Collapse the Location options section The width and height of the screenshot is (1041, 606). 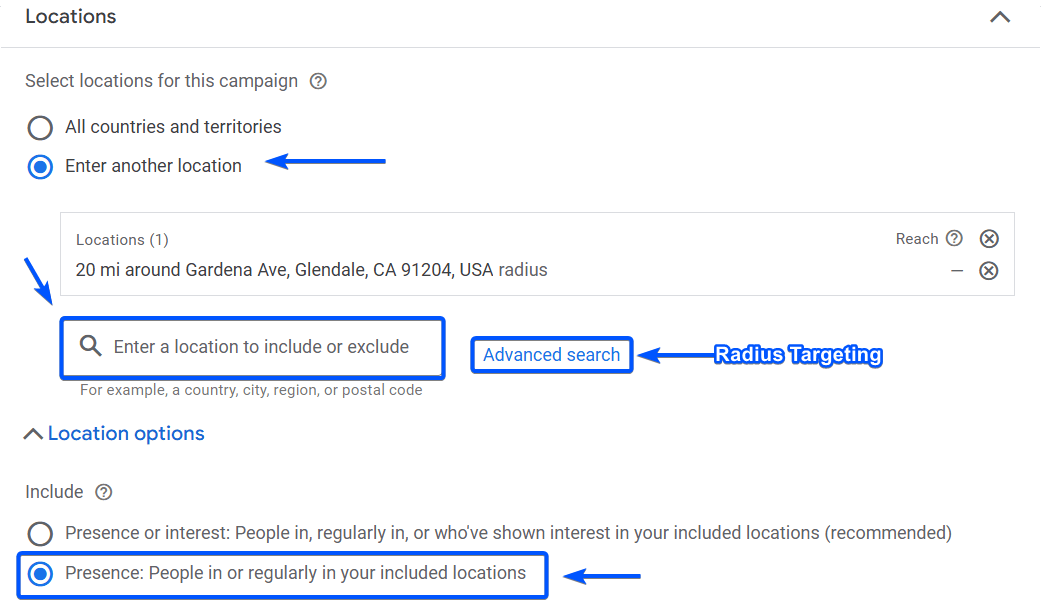tap(33, 432)
